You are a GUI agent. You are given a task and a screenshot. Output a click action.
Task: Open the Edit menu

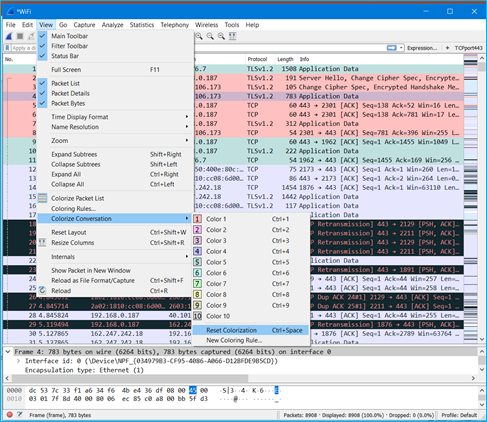coord(27,25)
